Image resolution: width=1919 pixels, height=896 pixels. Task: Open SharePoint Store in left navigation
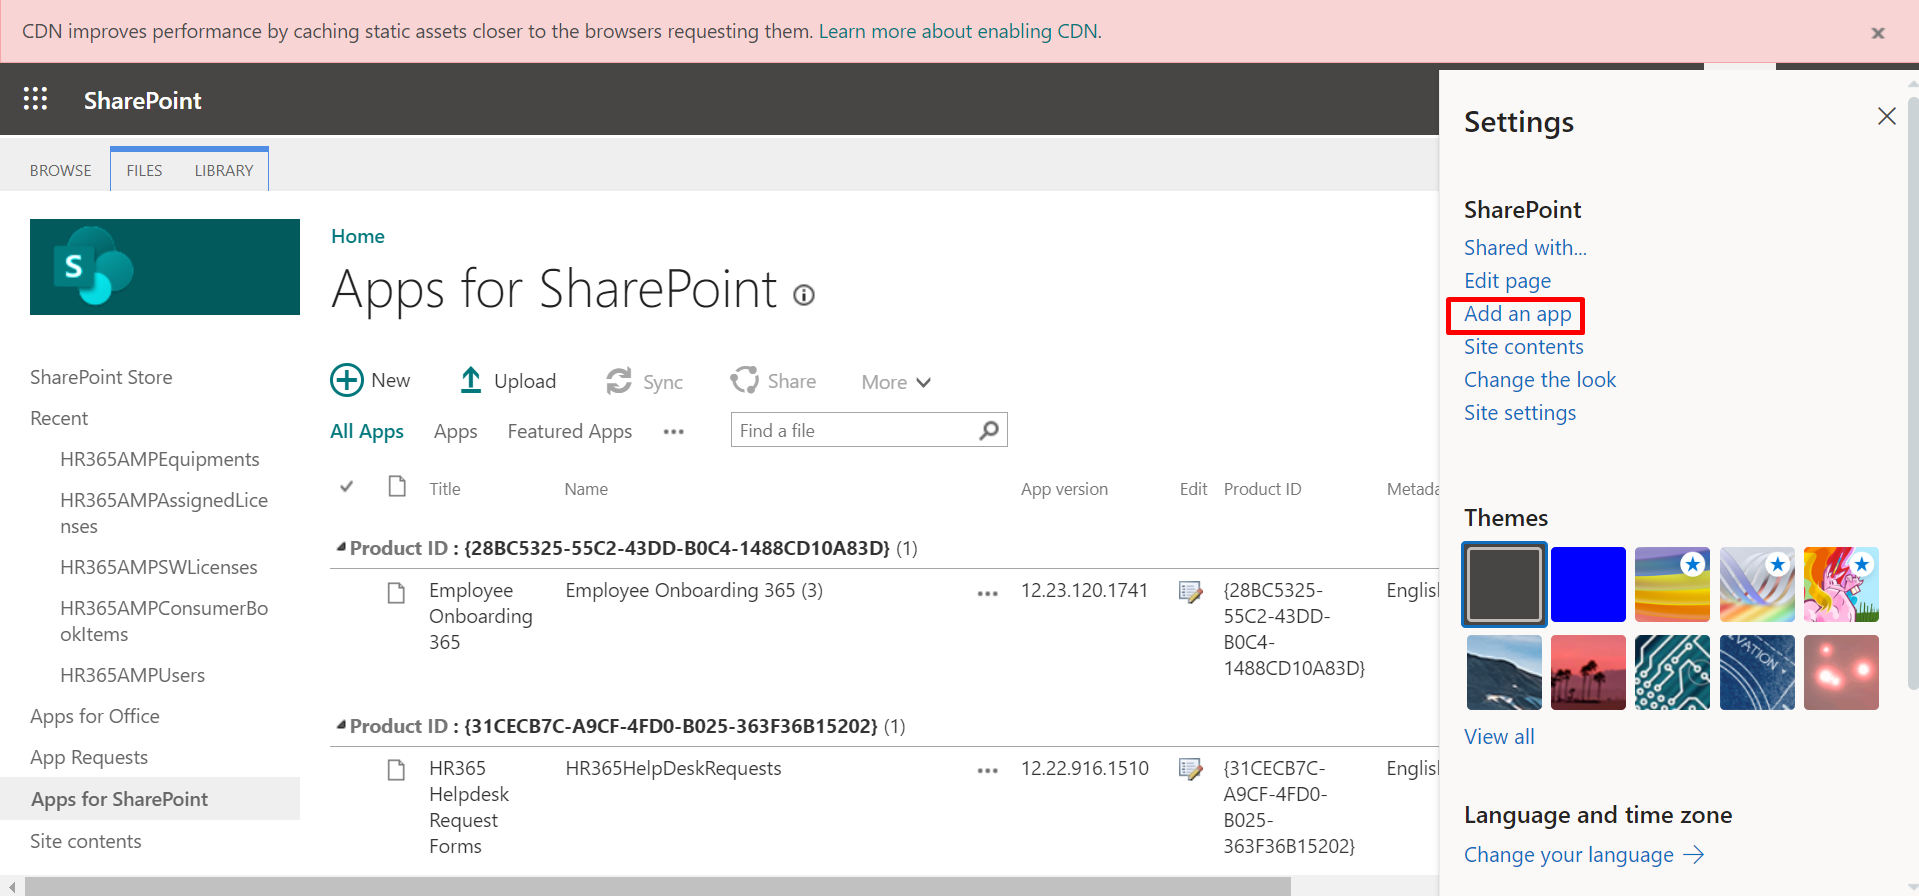tap(101, 377)
